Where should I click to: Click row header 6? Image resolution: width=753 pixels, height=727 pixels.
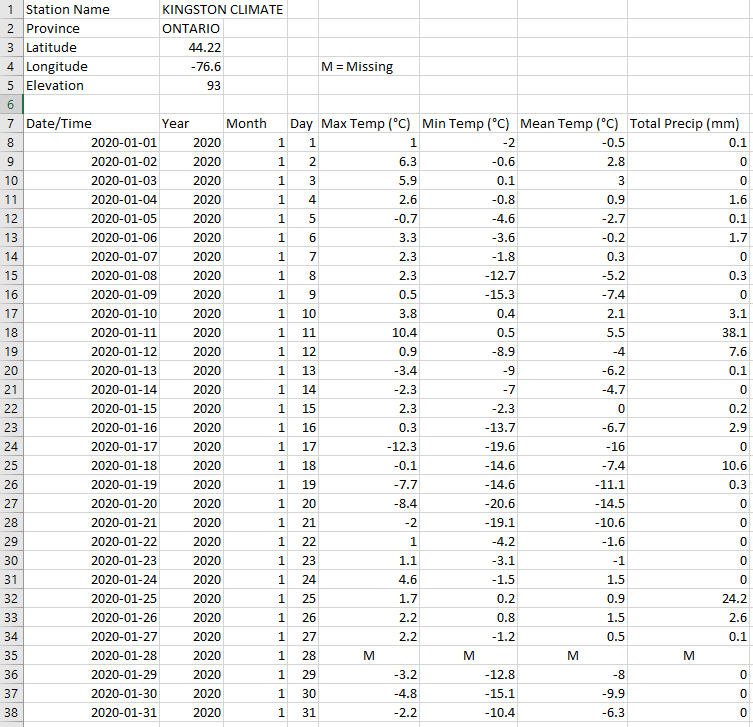click(11, 105)
